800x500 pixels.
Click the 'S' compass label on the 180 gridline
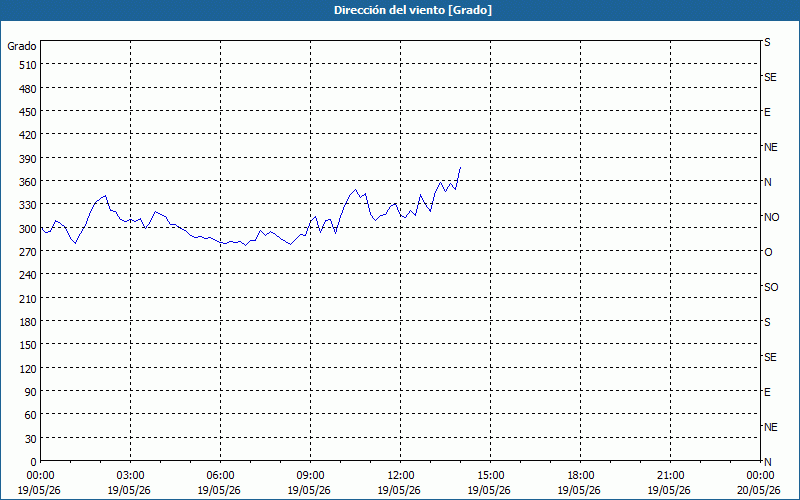click(767, 322)
